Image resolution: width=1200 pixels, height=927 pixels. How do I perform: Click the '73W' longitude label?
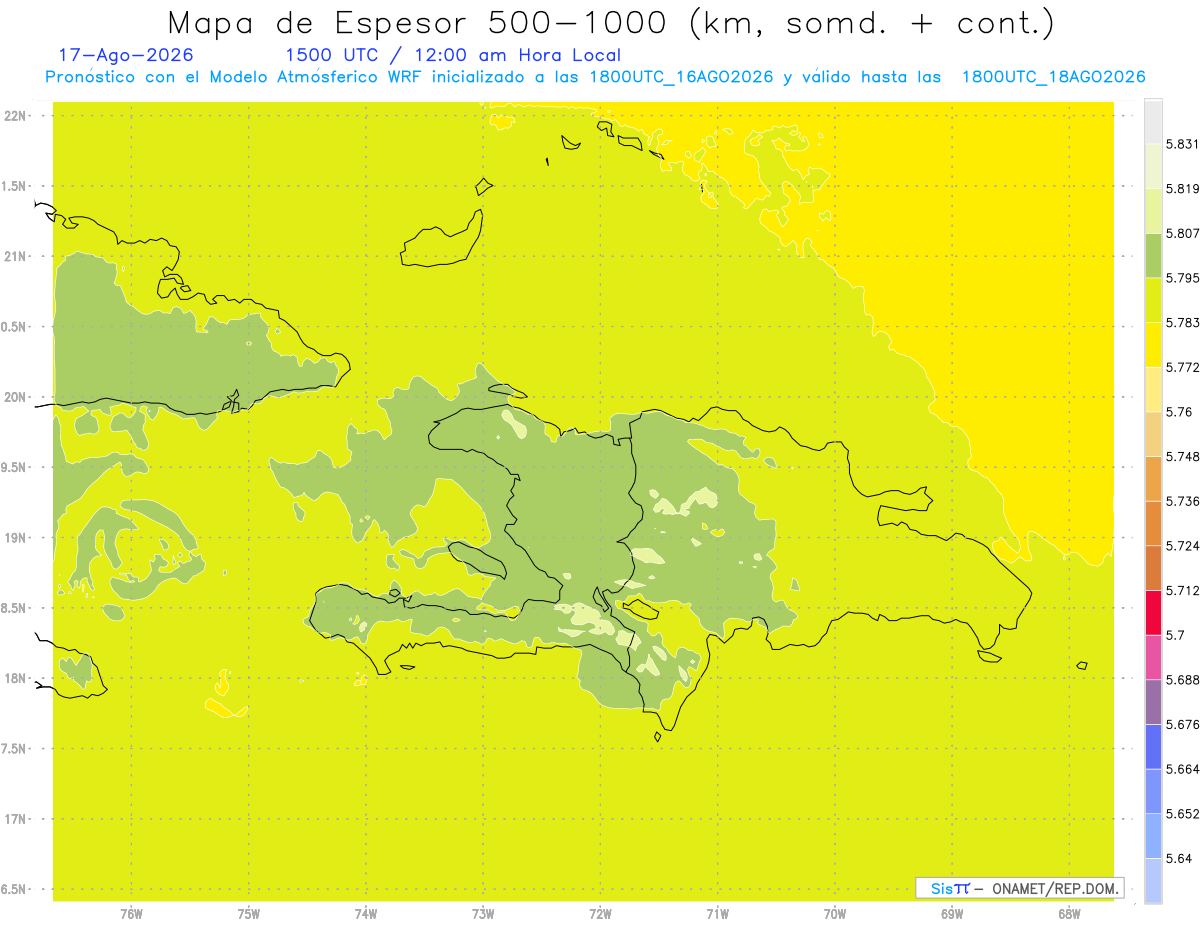click(x=483, y=914)
